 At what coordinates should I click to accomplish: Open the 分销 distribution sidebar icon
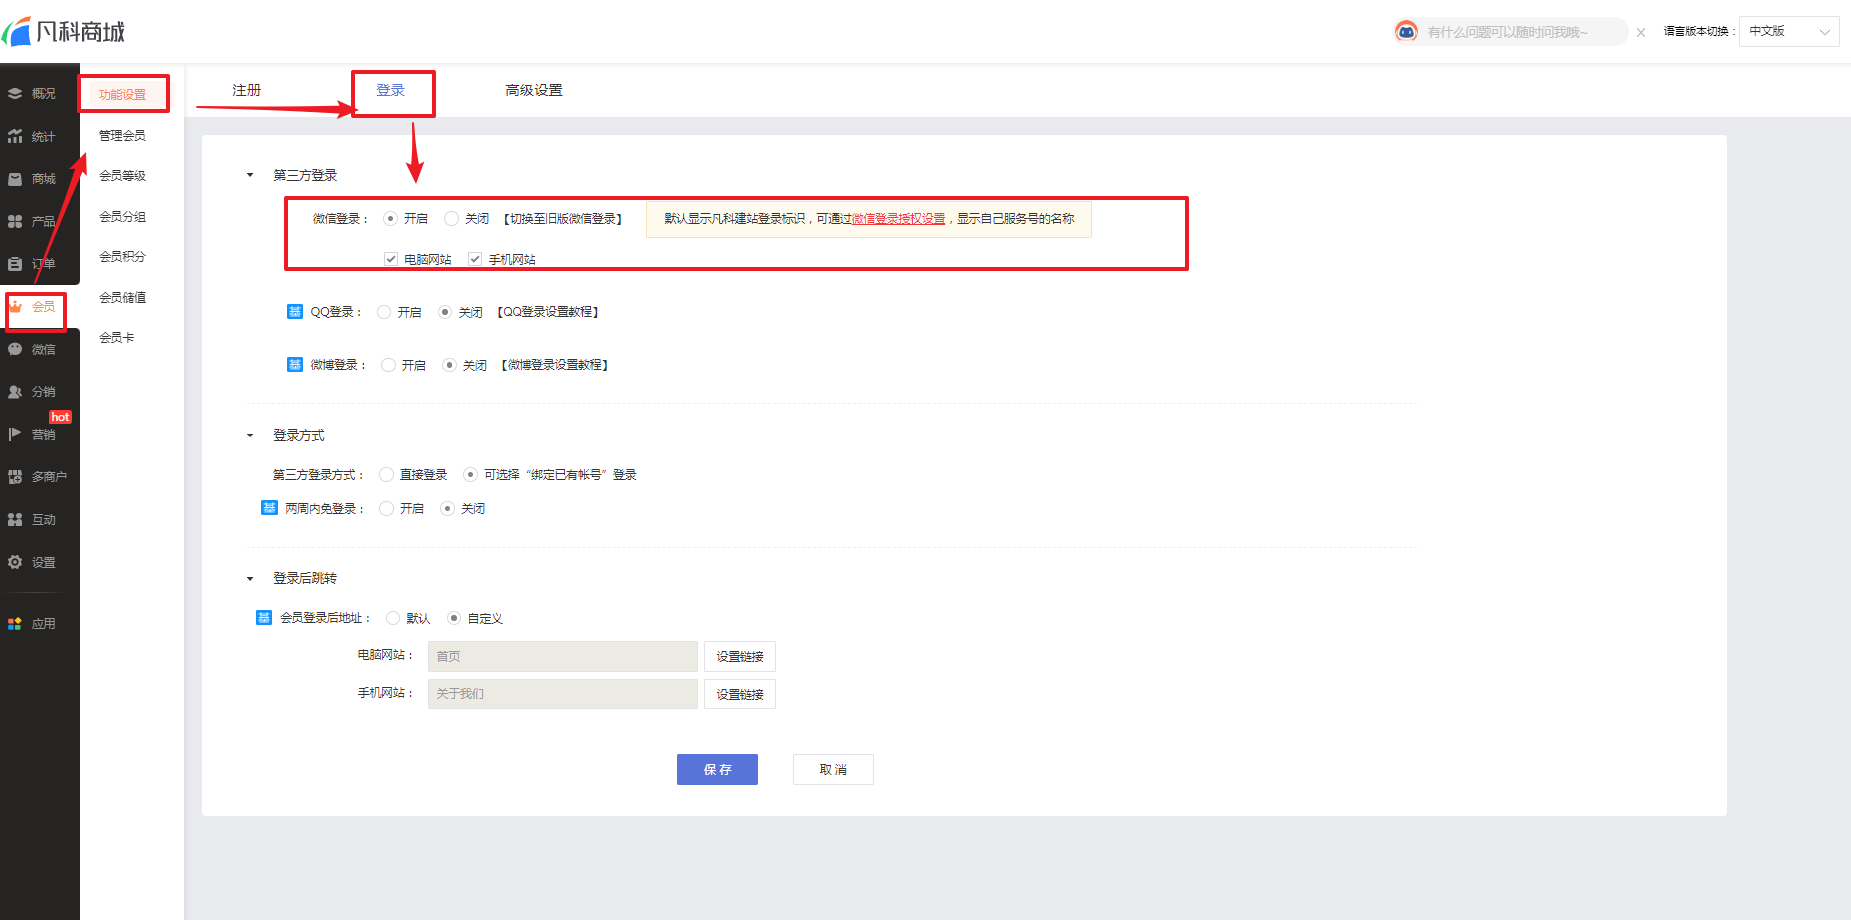coord(15,392)
